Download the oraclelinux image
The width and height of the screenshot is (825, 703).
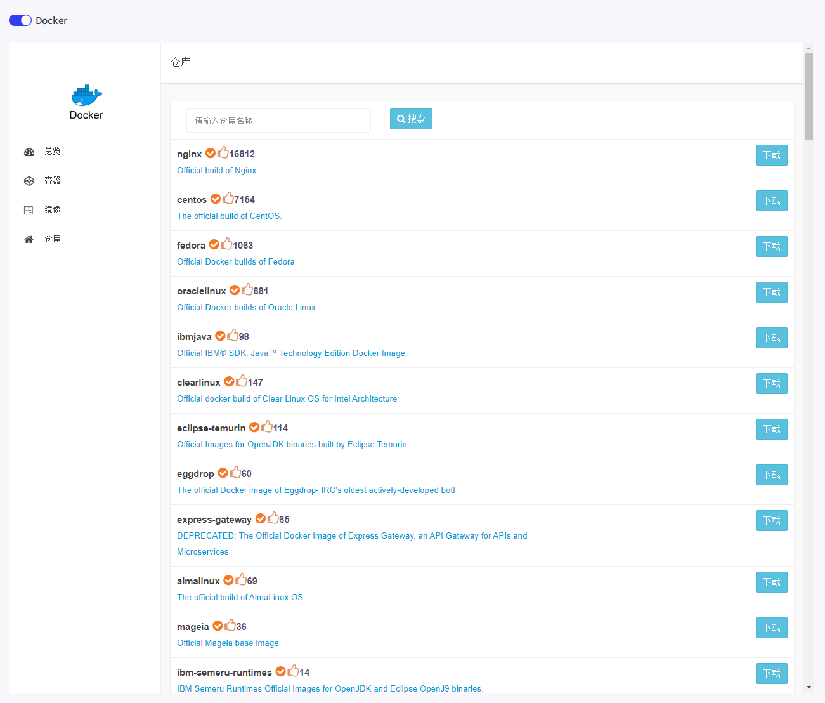[x=772, y=292]
